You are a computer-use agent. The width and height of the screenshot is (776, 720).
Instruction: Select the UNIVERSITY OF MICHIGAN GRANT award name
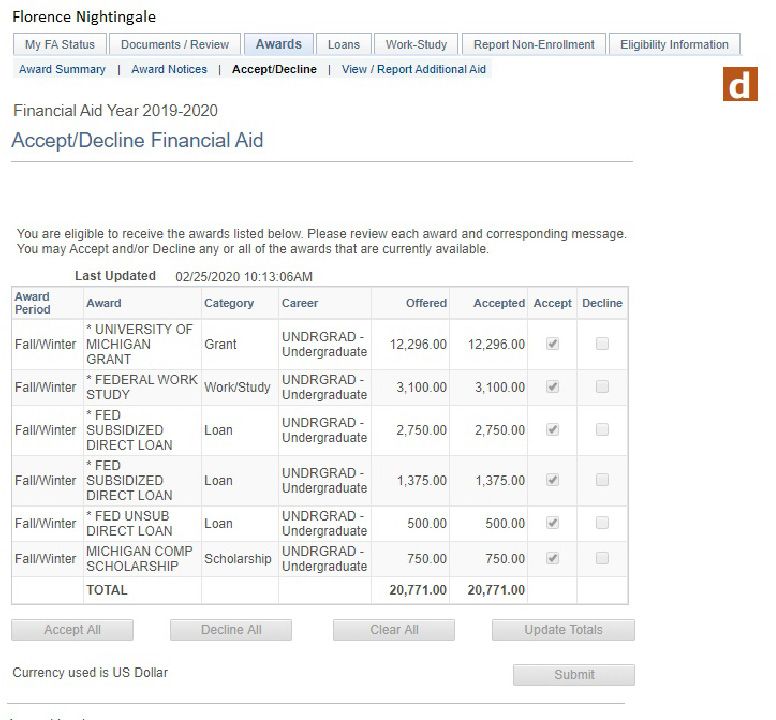(140, 344)
